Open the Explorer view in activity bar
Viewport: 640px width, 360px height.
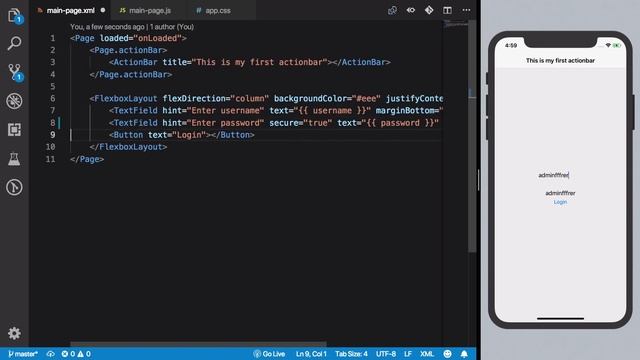(x=14, y=16)
